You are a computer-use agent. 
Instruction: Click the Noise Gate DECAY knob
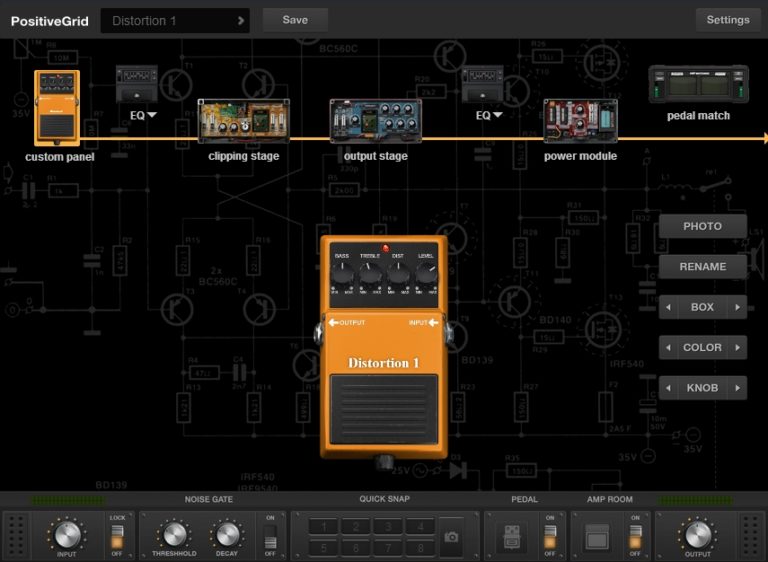click(x=227, y=534)
